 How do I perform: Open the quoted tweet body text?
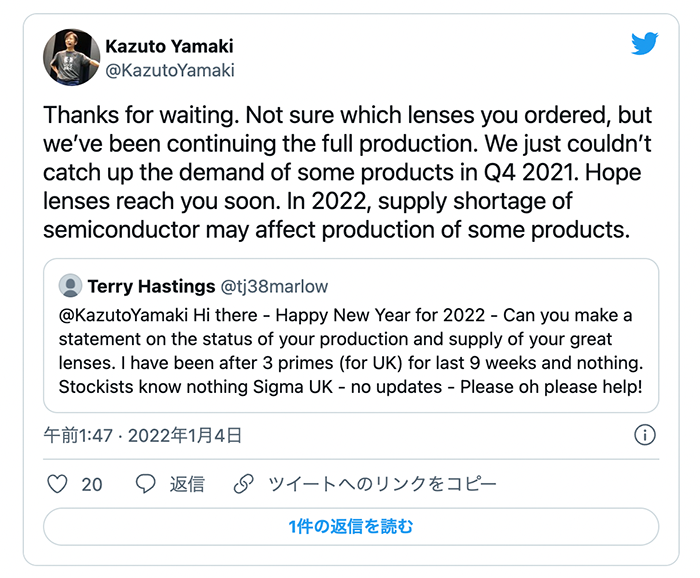(351, 351)
